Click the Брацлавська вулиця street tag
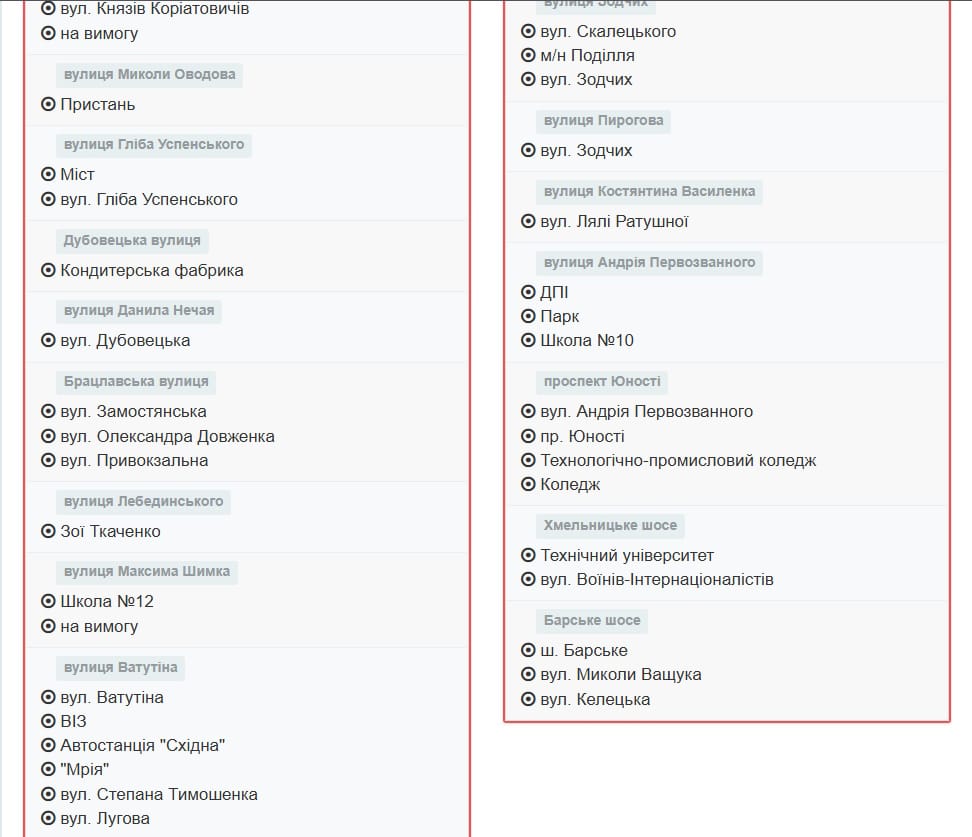Screen dimensions: 972x837 coord(136,382)
